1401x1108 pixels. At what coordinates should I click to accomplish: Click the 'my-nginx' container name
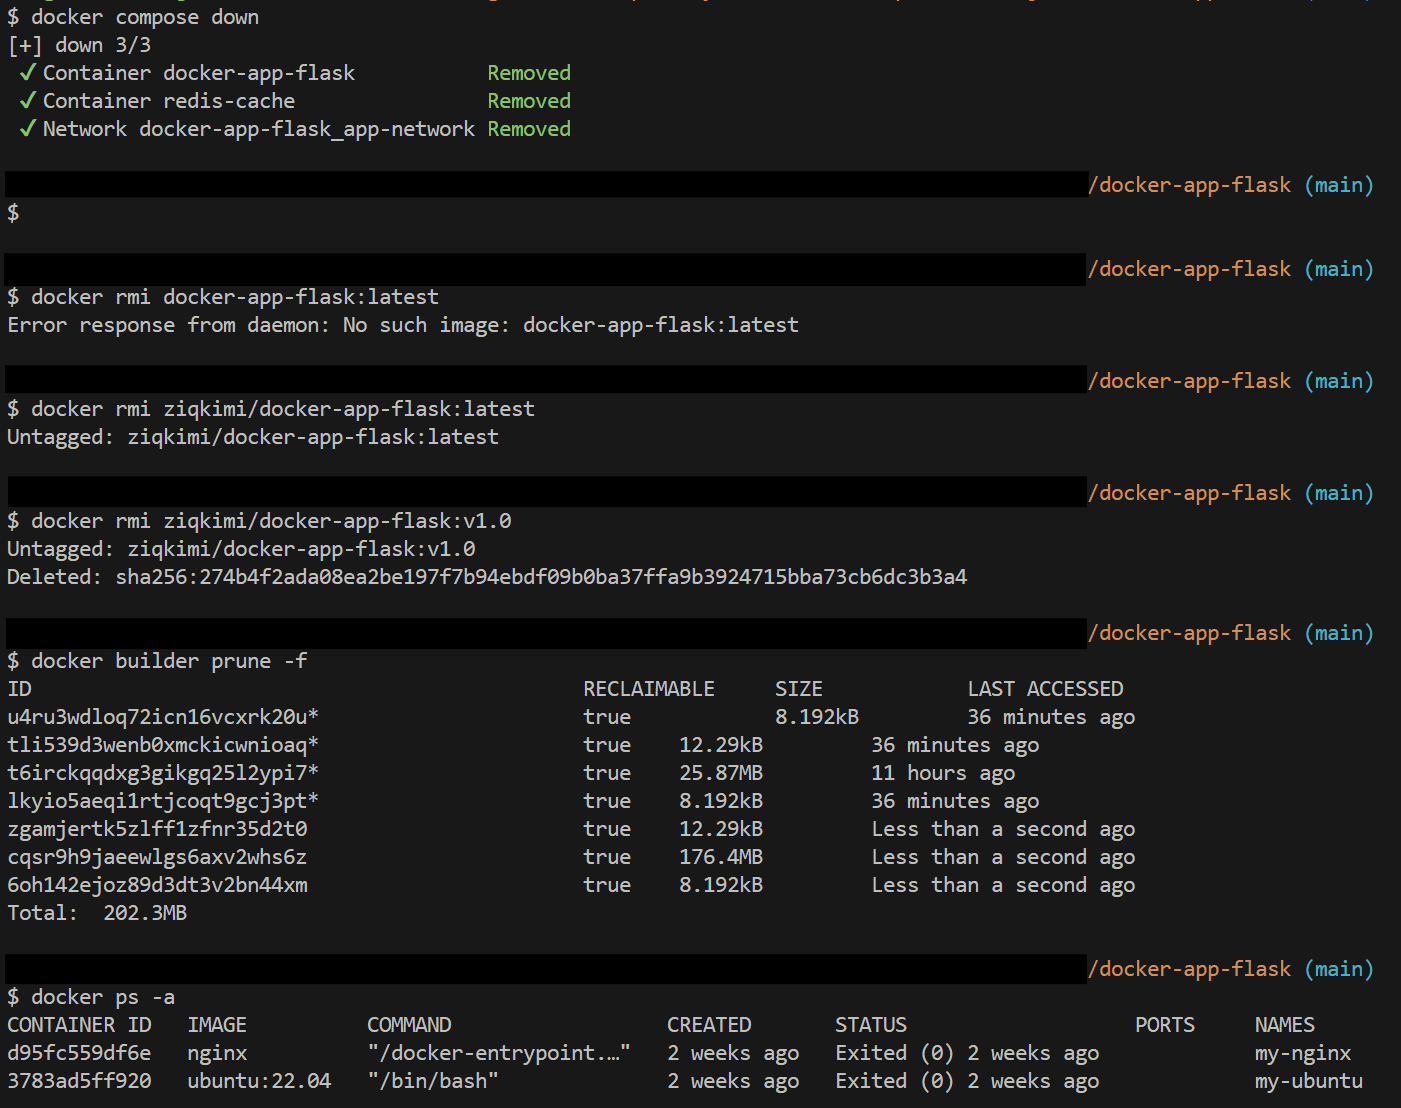pos(1303,1053)
